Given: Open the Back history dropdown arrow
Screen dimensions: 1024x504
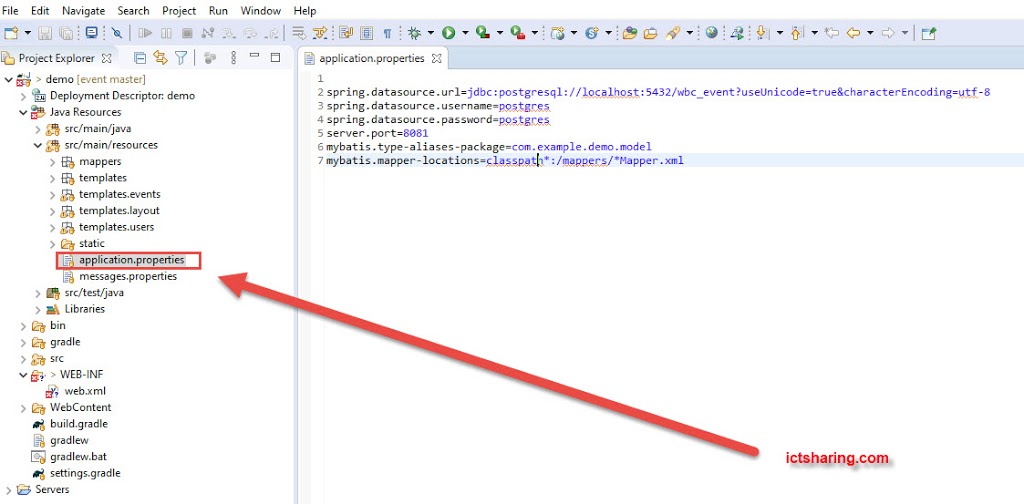Looking at the screenshot, I should click(x=870, y=33).
